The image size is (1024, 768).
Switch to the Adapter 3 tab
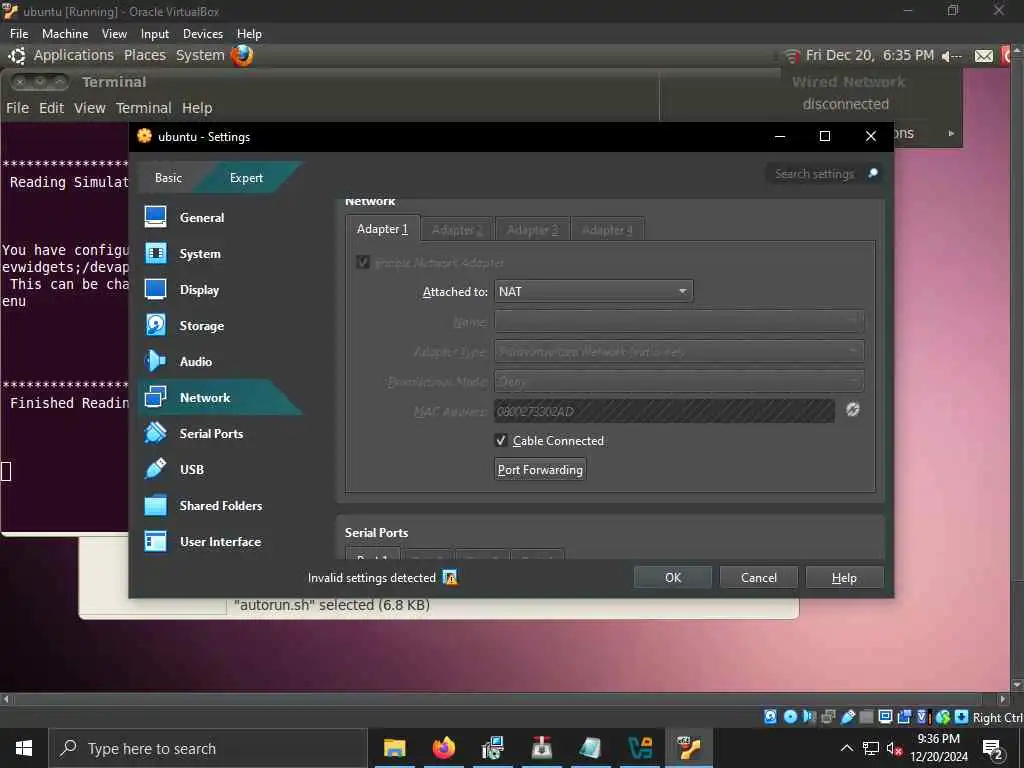[x=532, y=230]
